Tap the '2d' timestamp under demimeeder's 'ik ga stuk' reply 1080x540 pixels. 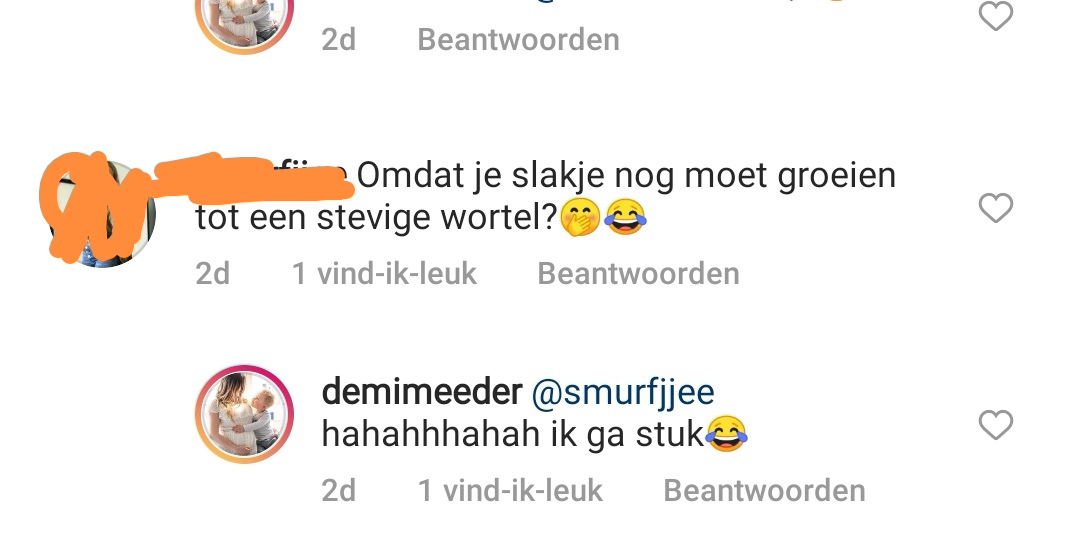[339, 490]
